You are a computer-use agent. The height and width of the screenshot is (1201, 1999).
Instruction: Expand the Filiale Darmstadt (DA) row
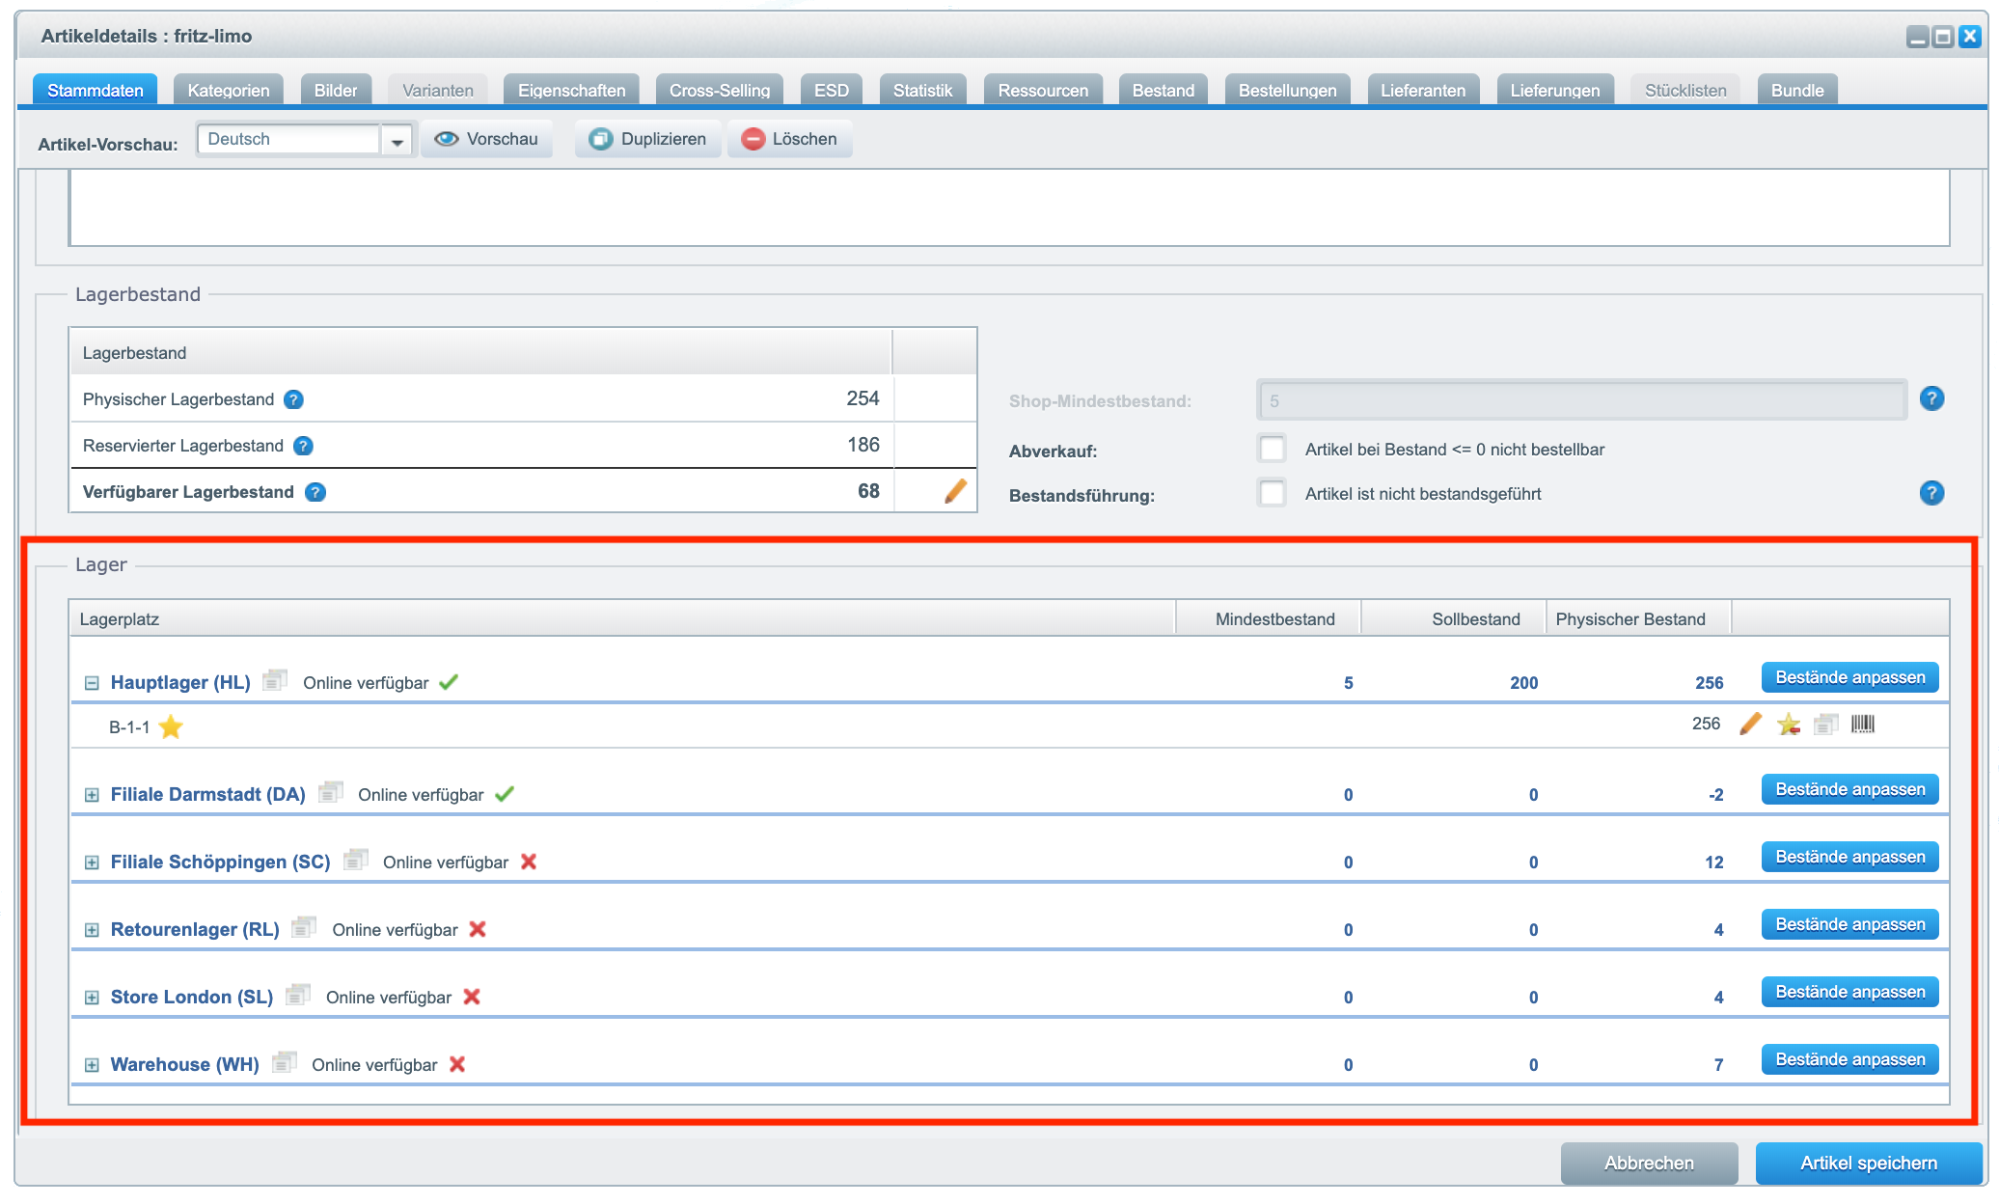tap(92, 795)
